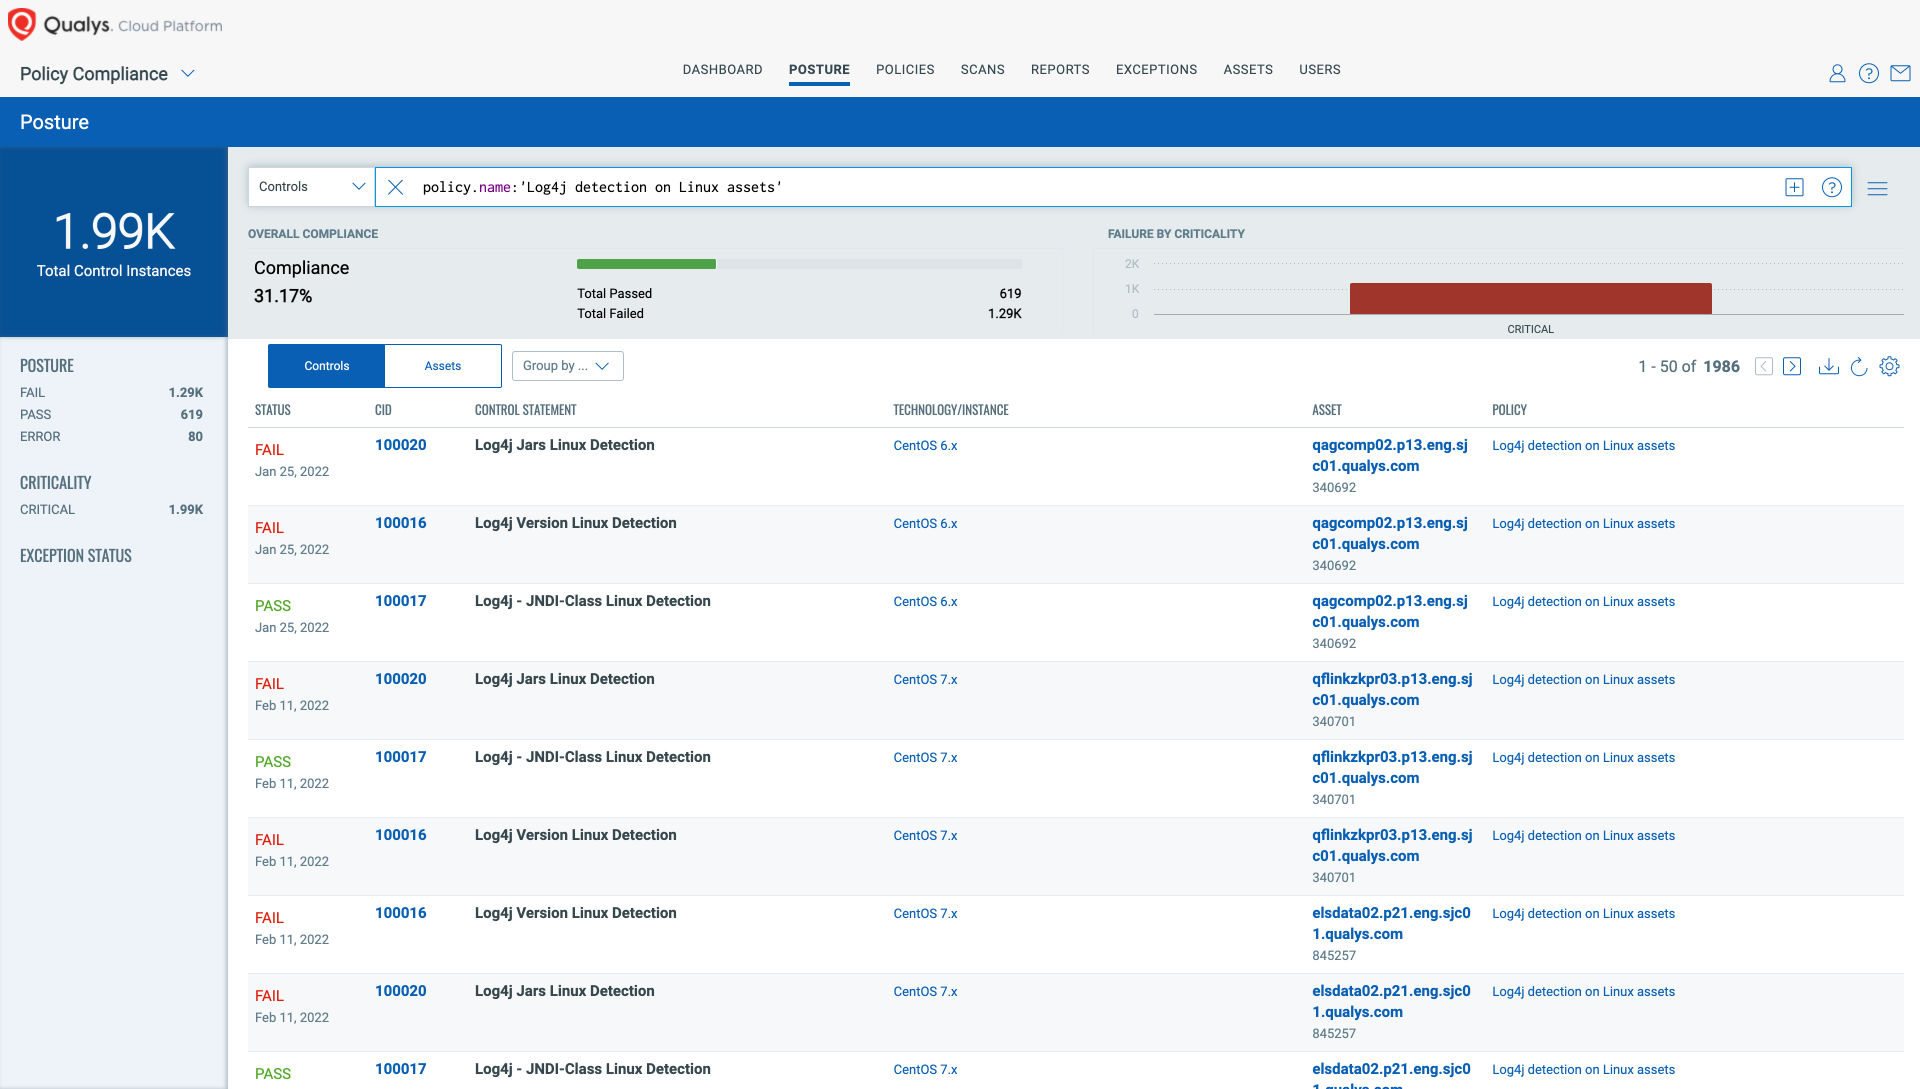Expand the Policy Compliance menu
1920x1089 pixels.
click(x=190, y=74)
